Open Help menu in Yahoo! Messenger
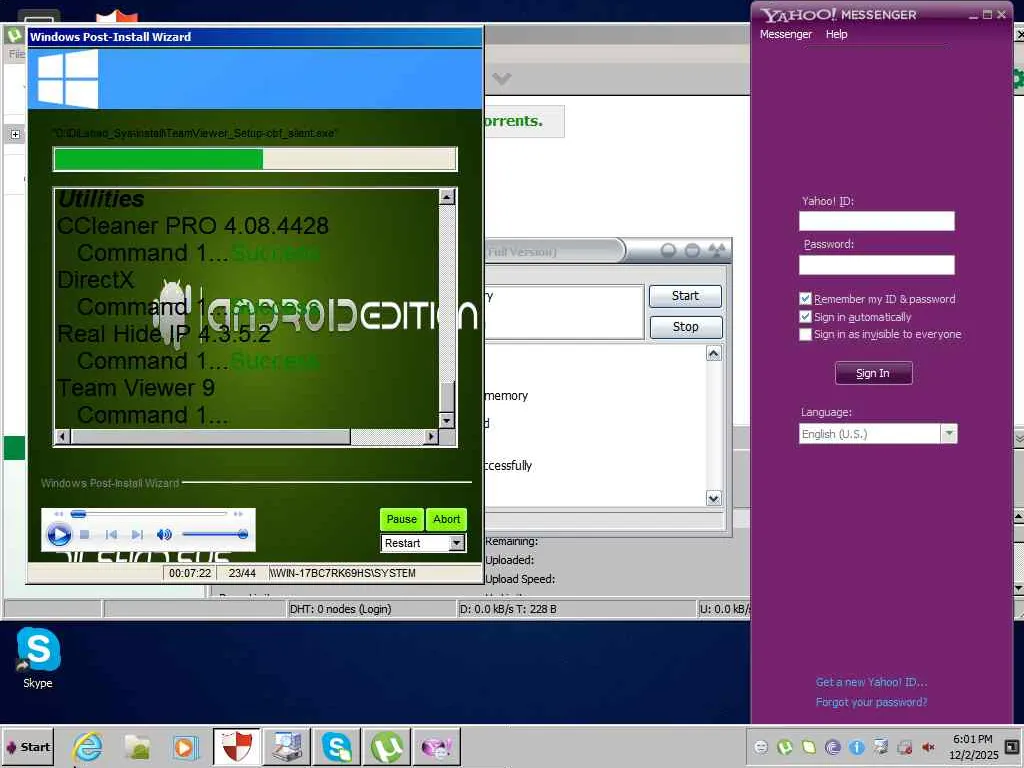Image resolution: width=1024 pixels, height=768 pixels. [x=837, y=34]
